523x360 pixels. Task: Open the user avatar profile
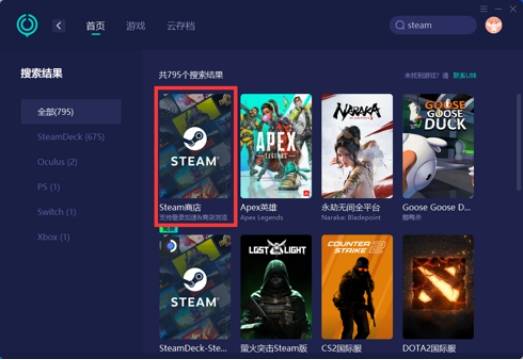[493, 25]
